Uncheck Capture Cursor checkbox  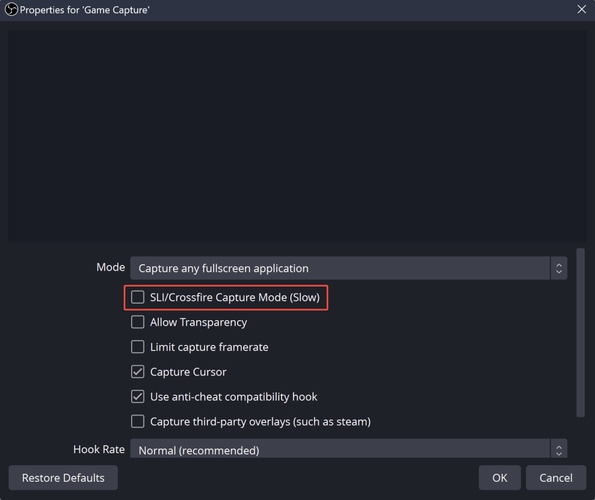137,372
